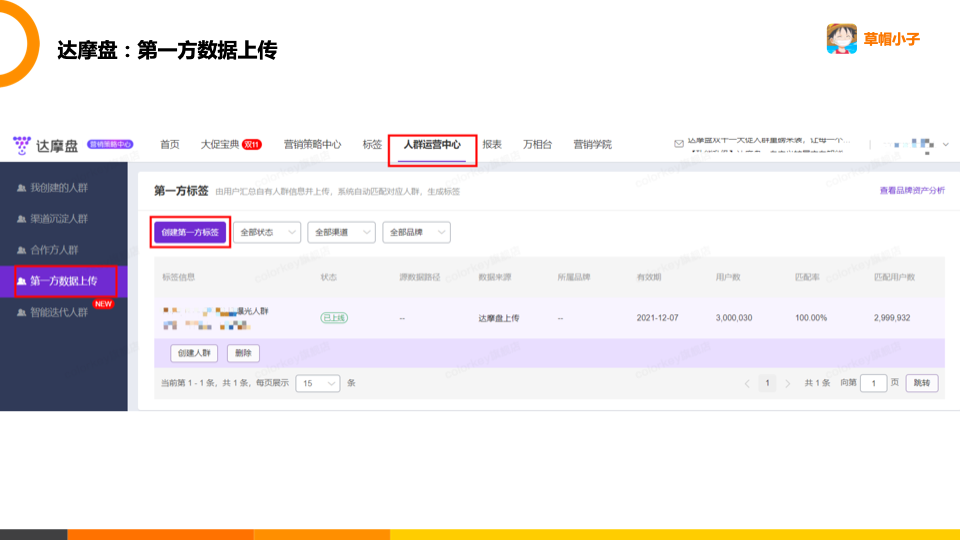Click the people icon beside 渠道沉淀人群
Screen dimensions: 960x540
pos(21,219)
